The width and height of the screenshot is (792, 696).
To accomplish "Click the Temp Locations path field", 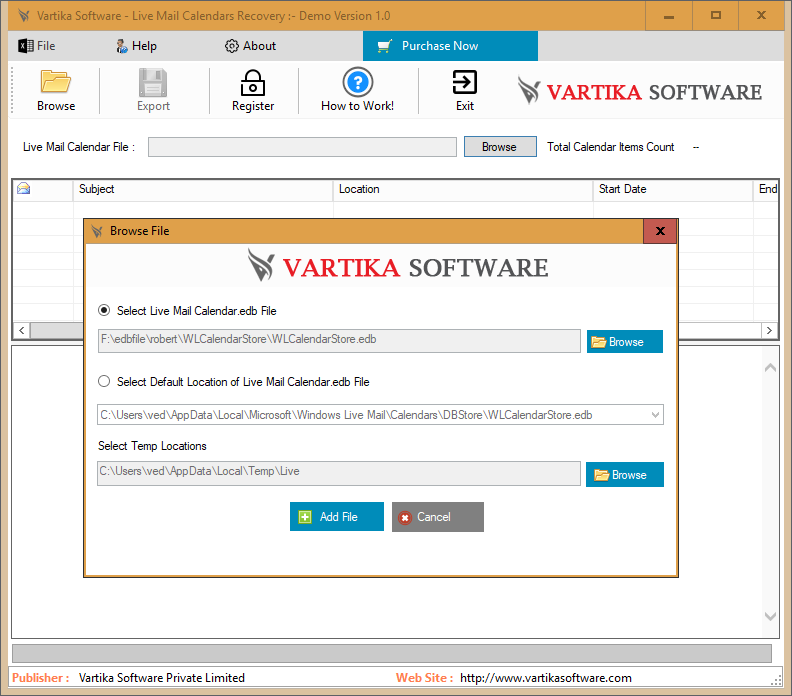I will point(338,473).
